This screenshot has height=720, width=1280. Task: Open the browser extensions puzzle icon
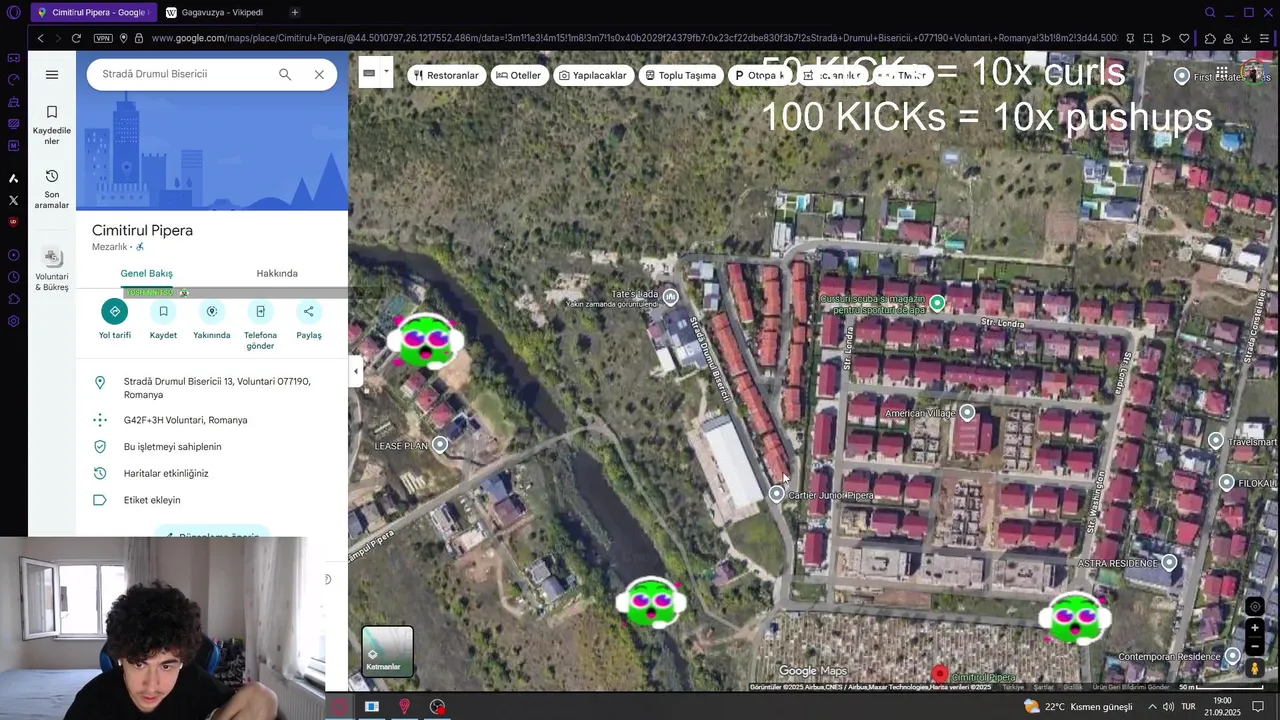(x=1210, y=38)
